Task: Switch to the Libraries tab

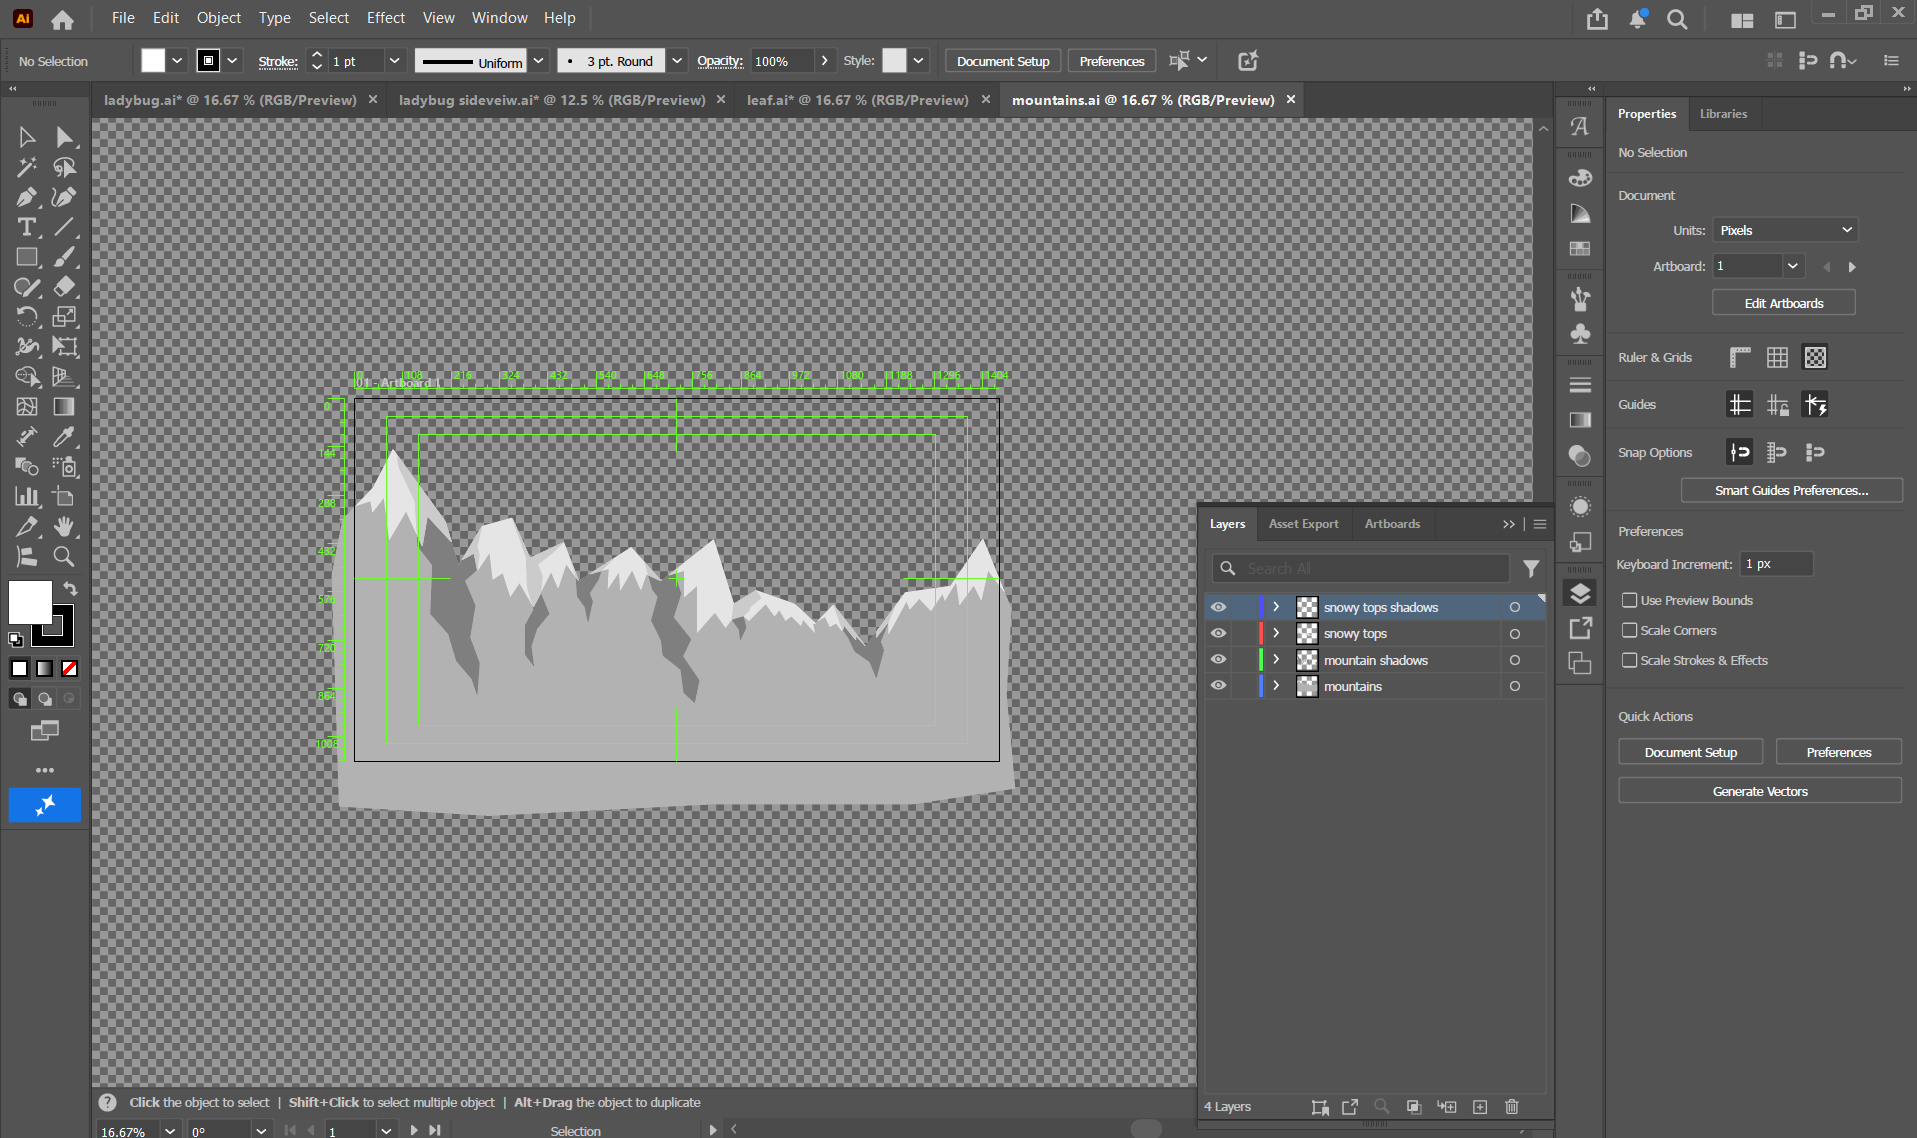Action: tap(1723, 114)
